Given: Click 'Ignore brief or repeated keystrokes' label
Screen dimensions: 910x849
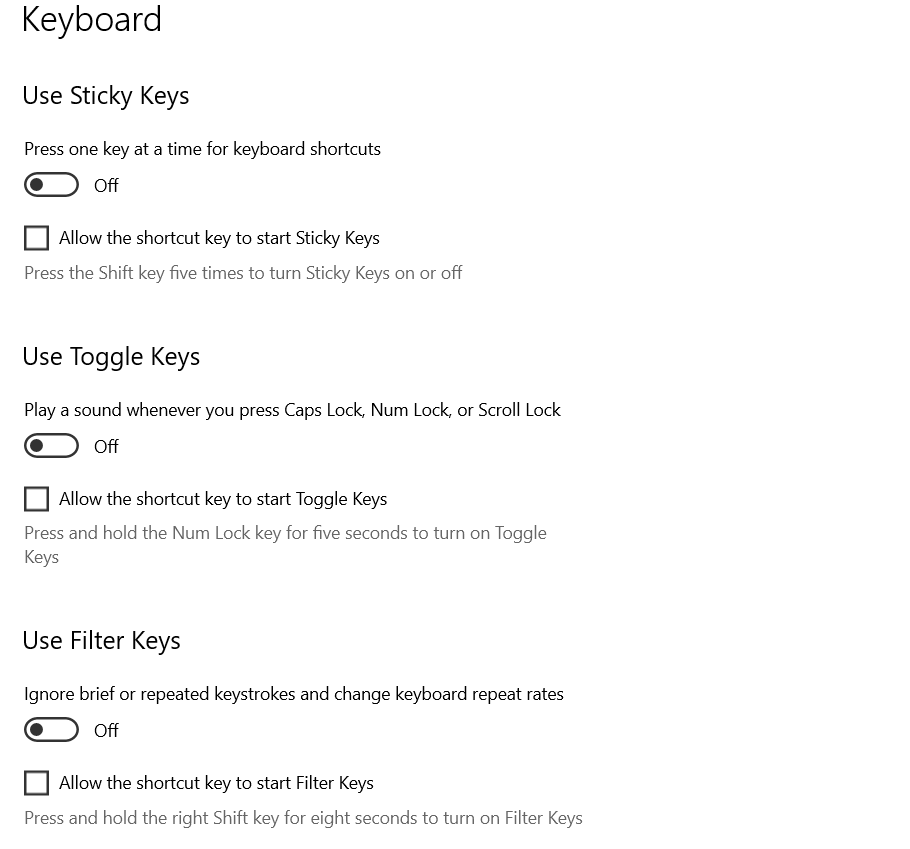Looking at the screenshot, I should (293, 693).
